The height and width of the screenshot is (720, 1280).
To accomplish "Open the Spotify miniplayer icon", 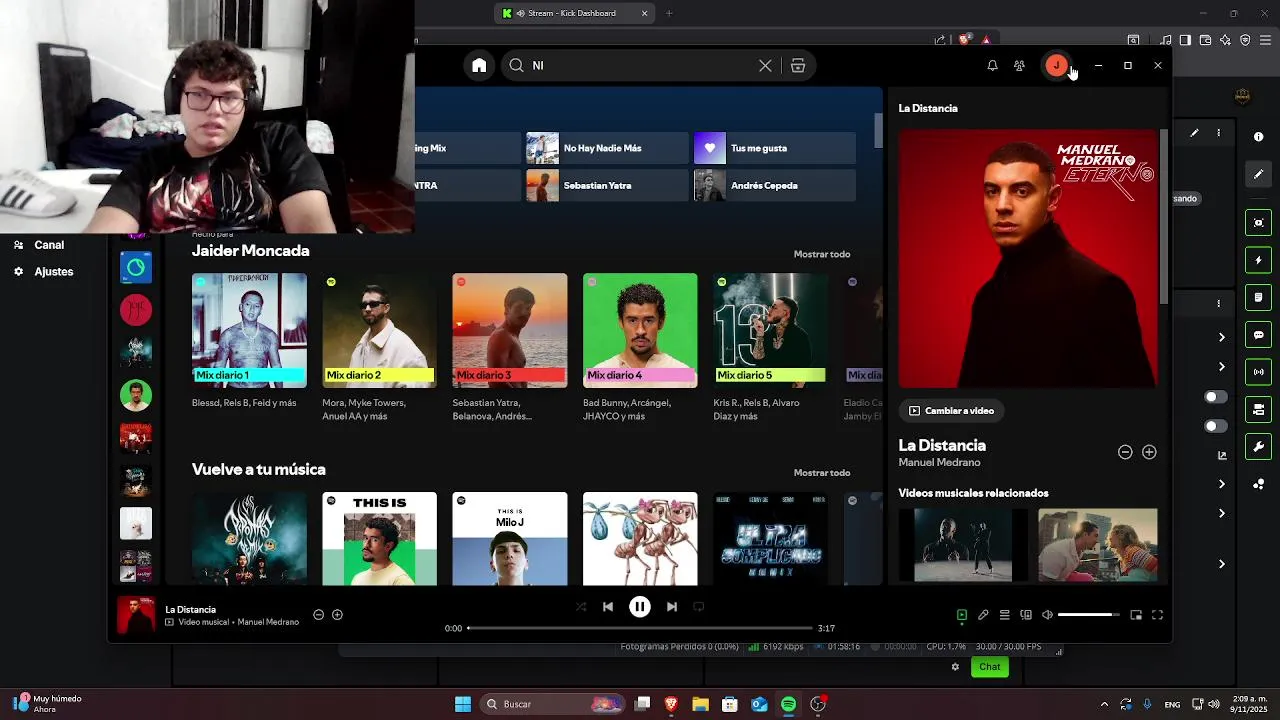I will 1136,615.
